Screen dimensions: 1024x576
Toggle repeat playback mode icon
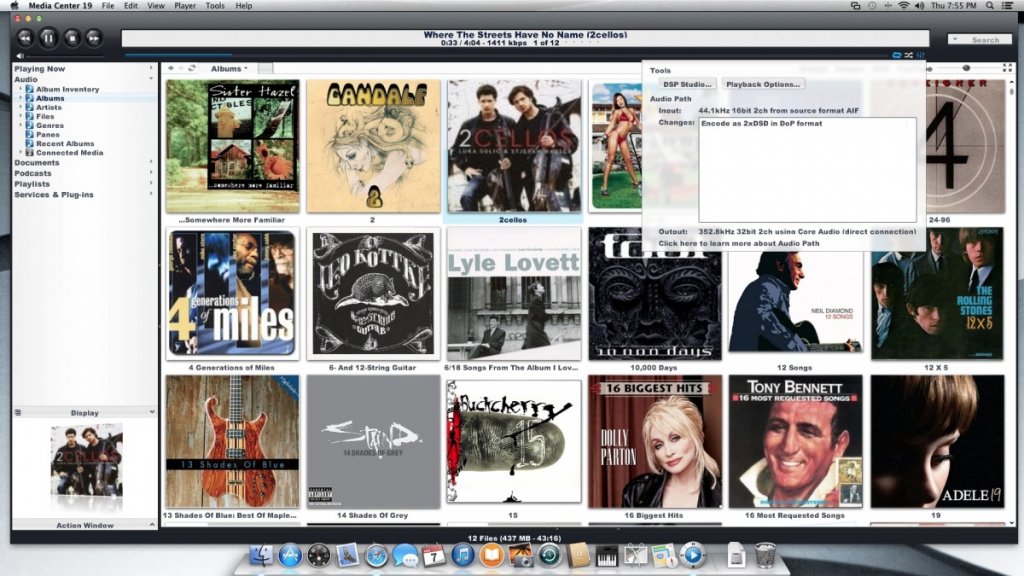(897, 56)
